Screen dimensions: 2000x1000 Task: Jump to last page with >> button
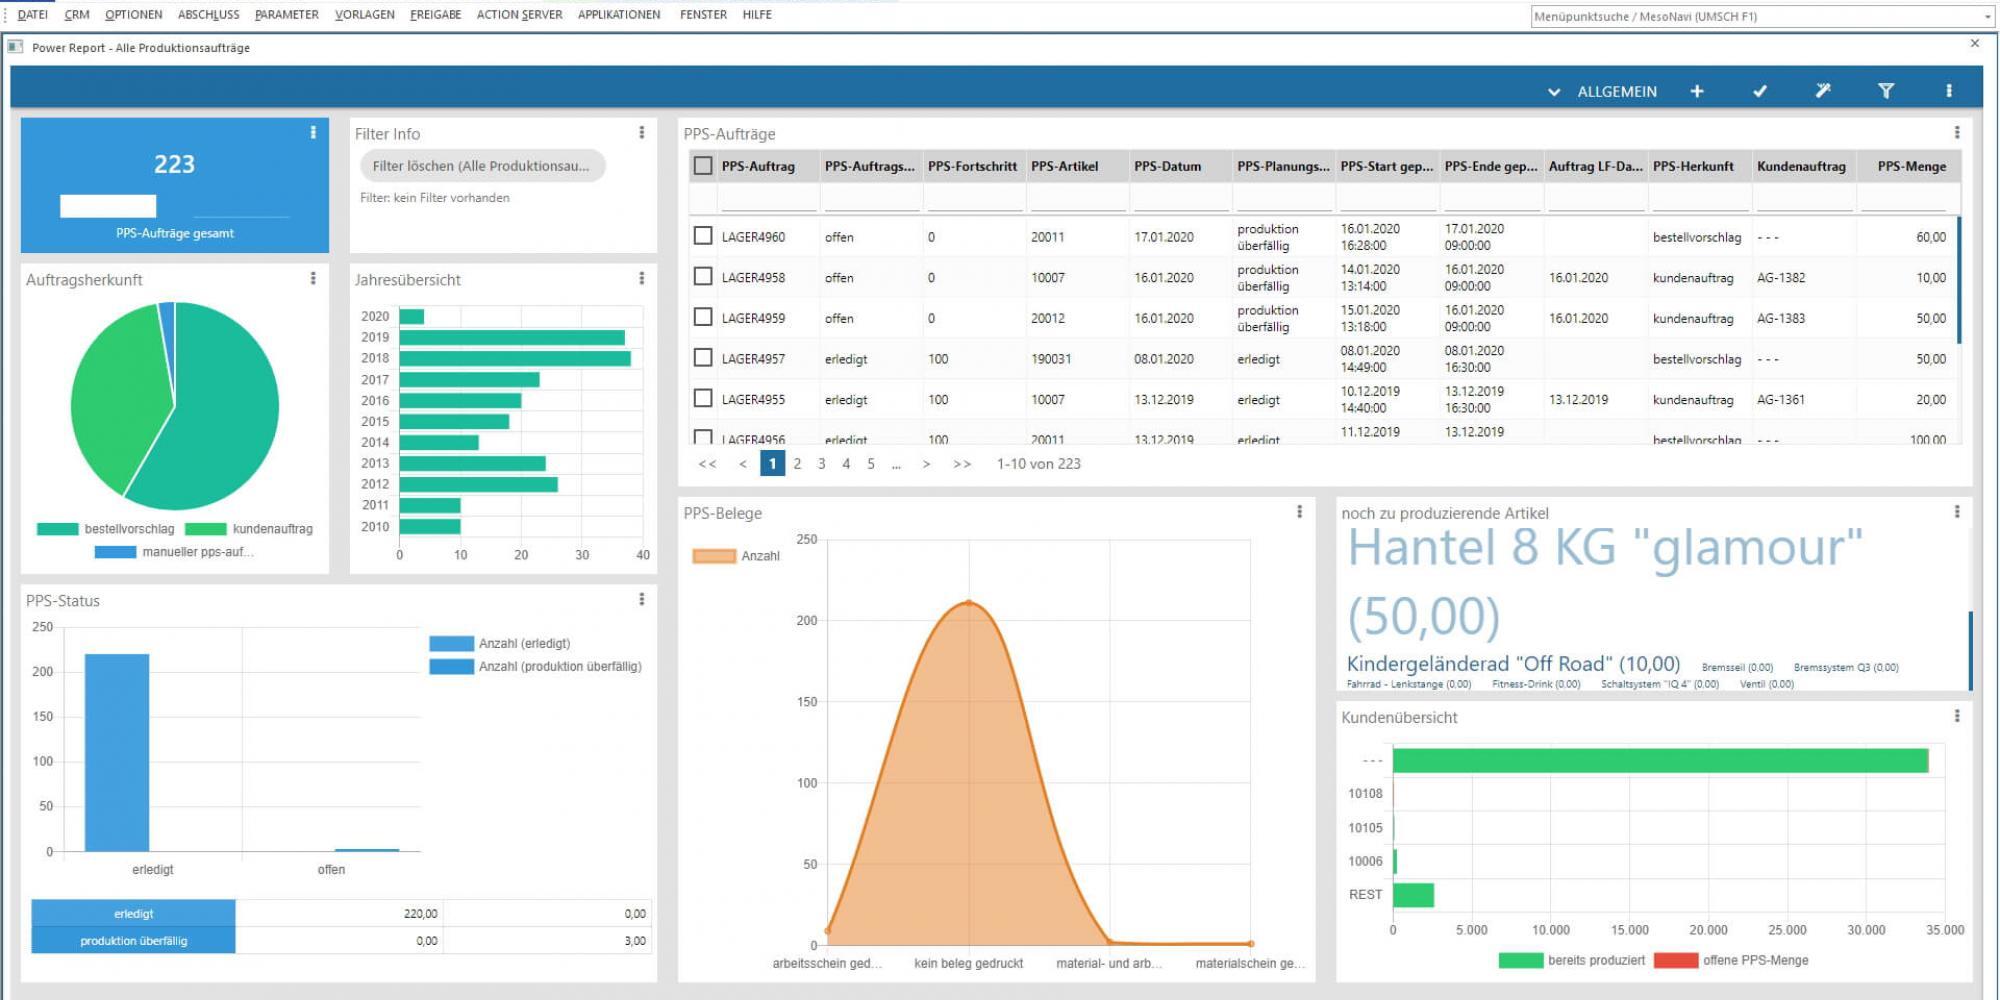tap(962, 463)
